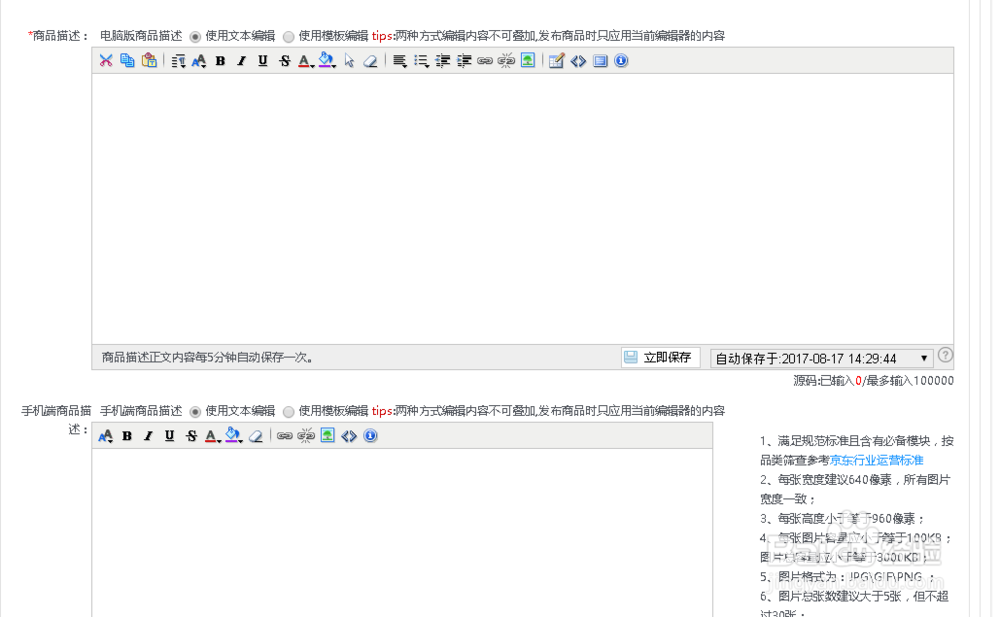The width and height of the screenshot is (1000, 617).
Task: Select 使用文本编辑 radio for 电脑版商品描述
Action: click(195, 36)
